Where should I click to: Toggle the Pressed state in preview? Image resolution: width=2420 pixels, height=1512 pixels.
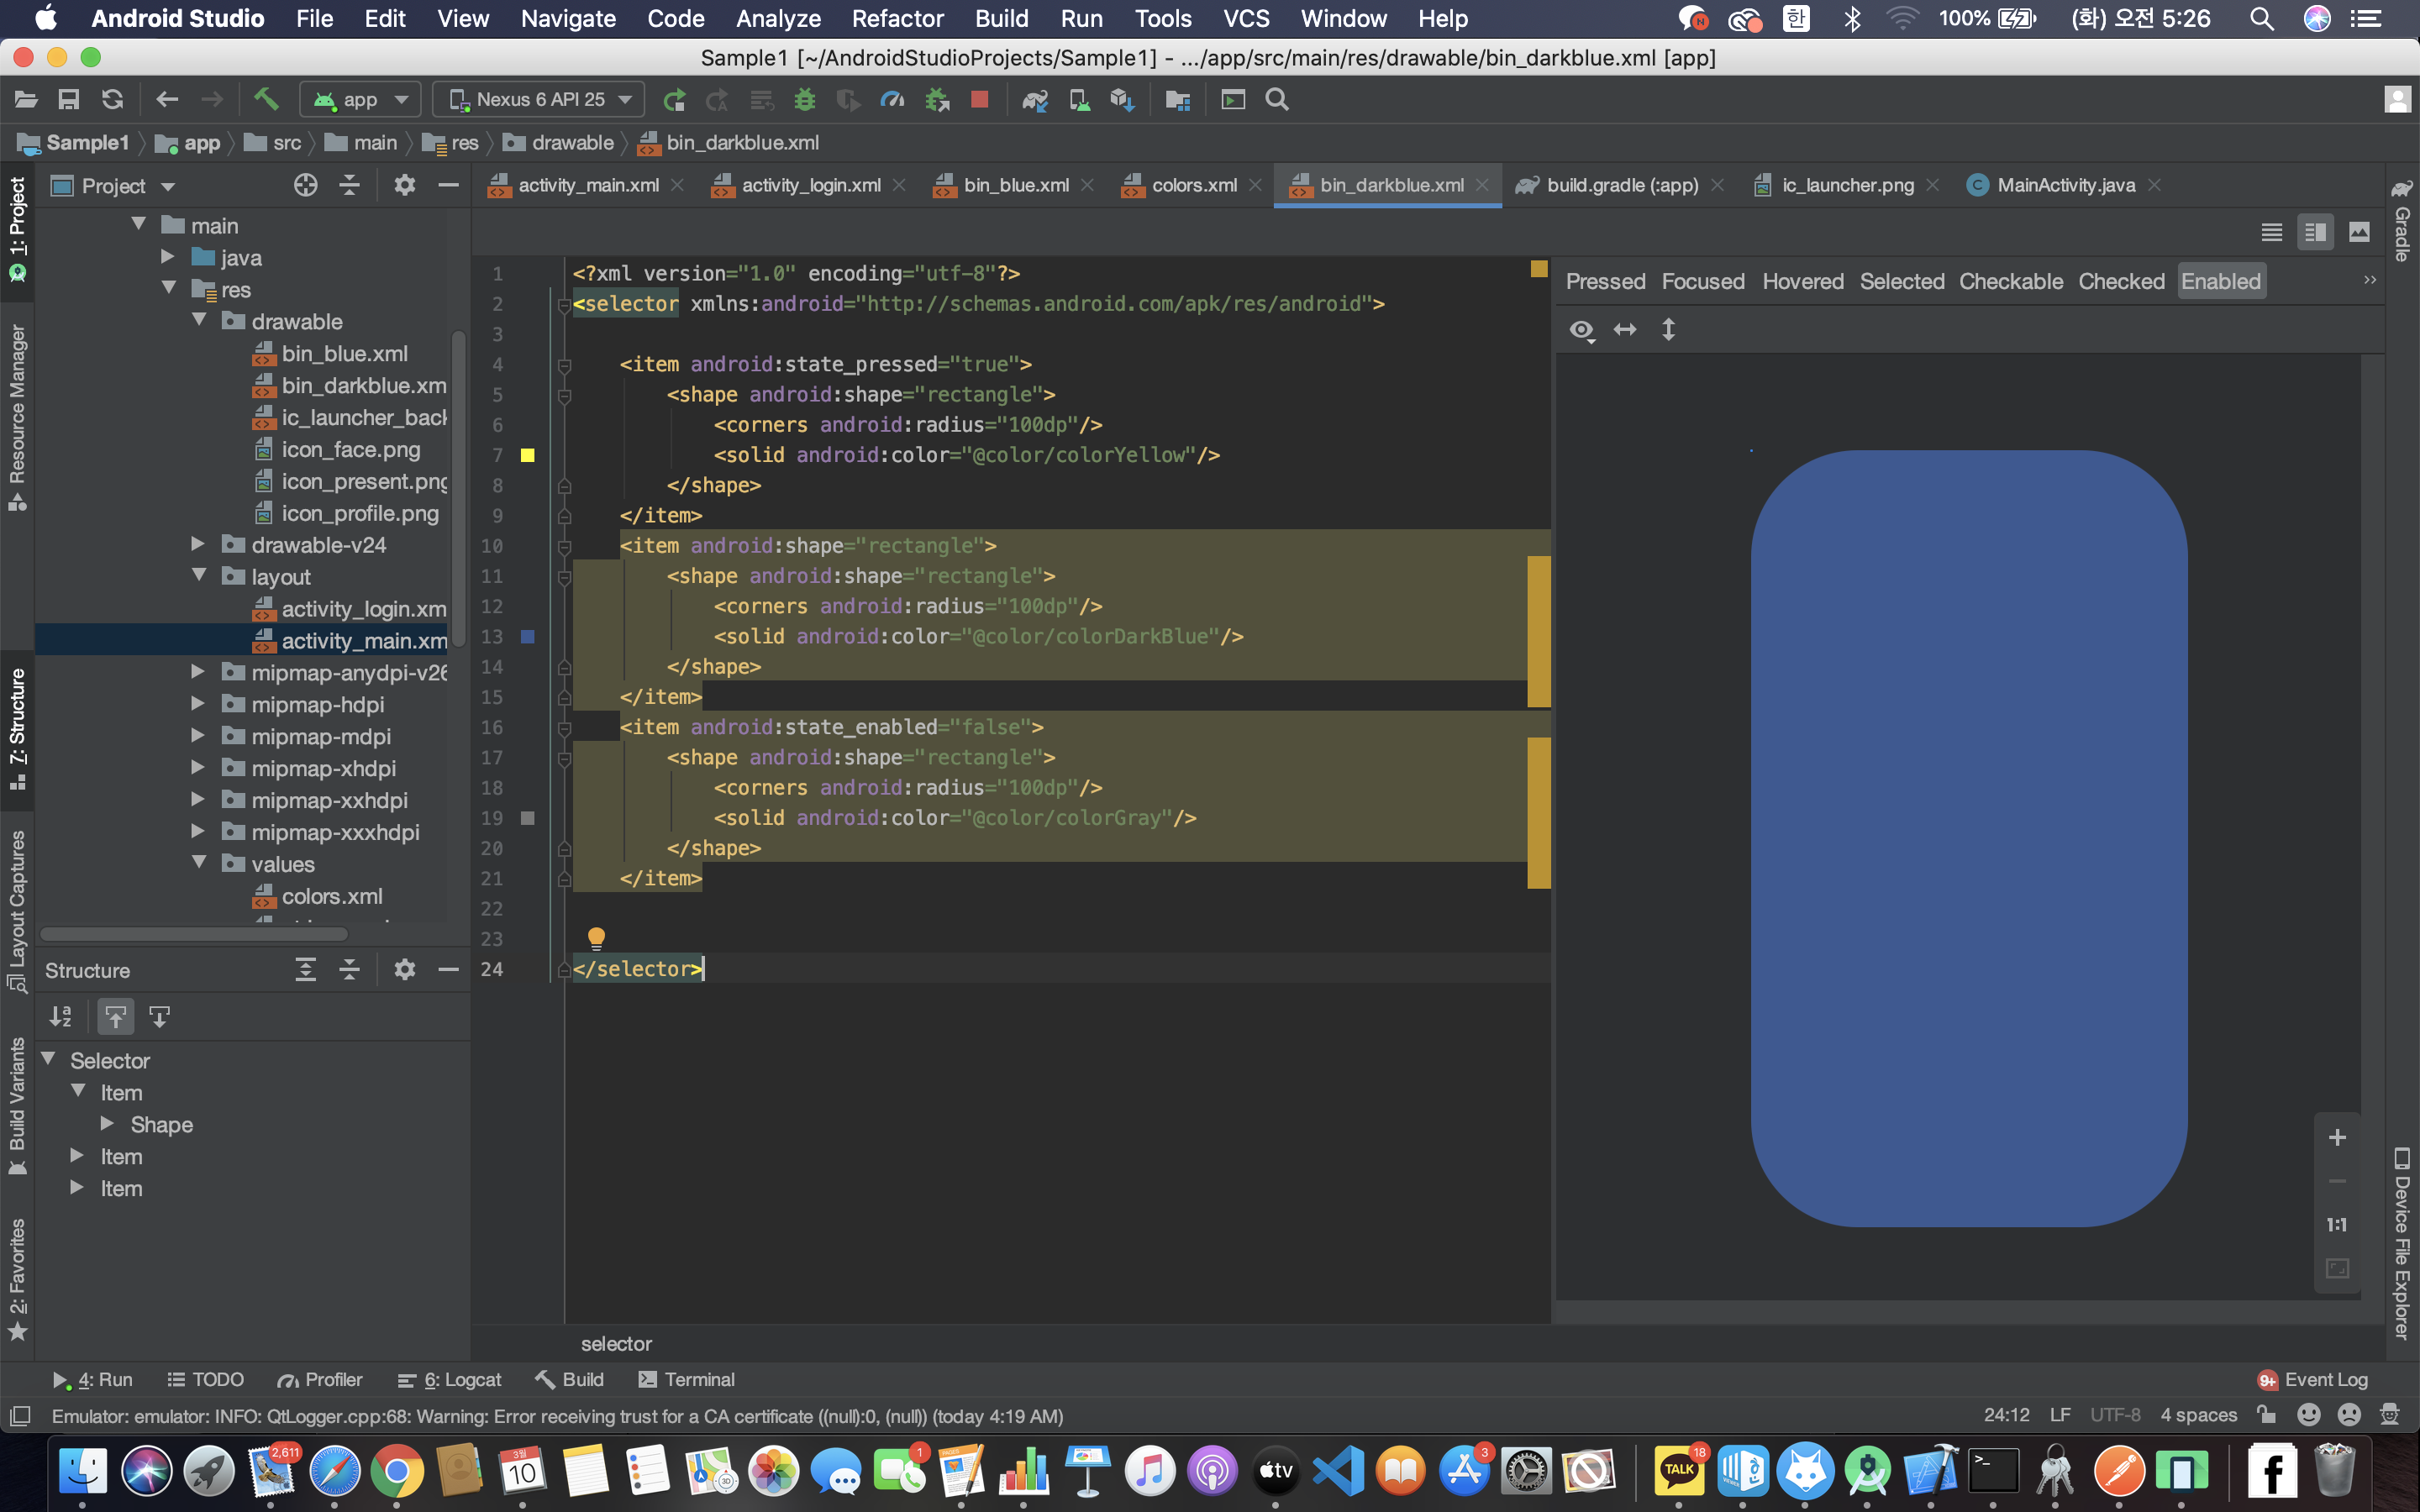[1605, 281]
